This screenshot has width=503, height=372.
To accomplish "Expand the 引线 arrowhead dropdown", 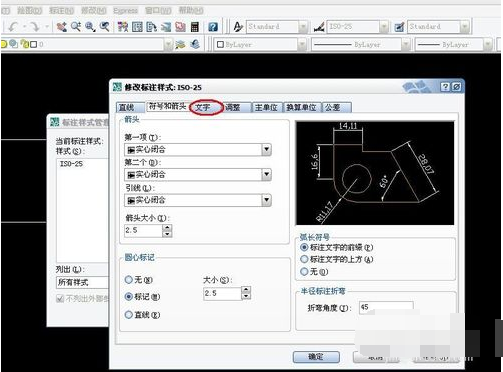I will (266, 200).
